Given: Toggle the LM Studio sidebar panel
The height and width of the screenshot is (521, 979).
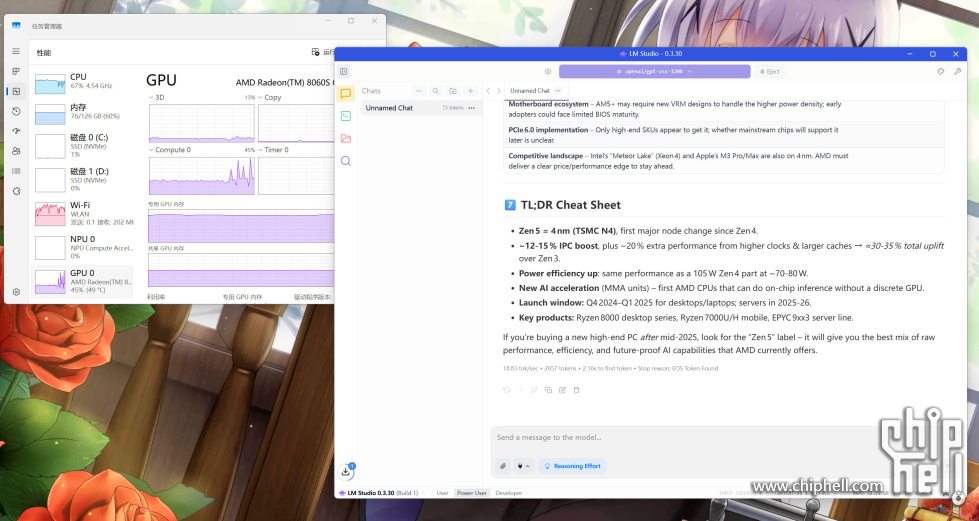Looking at the screenshot, I should point(344,71).
